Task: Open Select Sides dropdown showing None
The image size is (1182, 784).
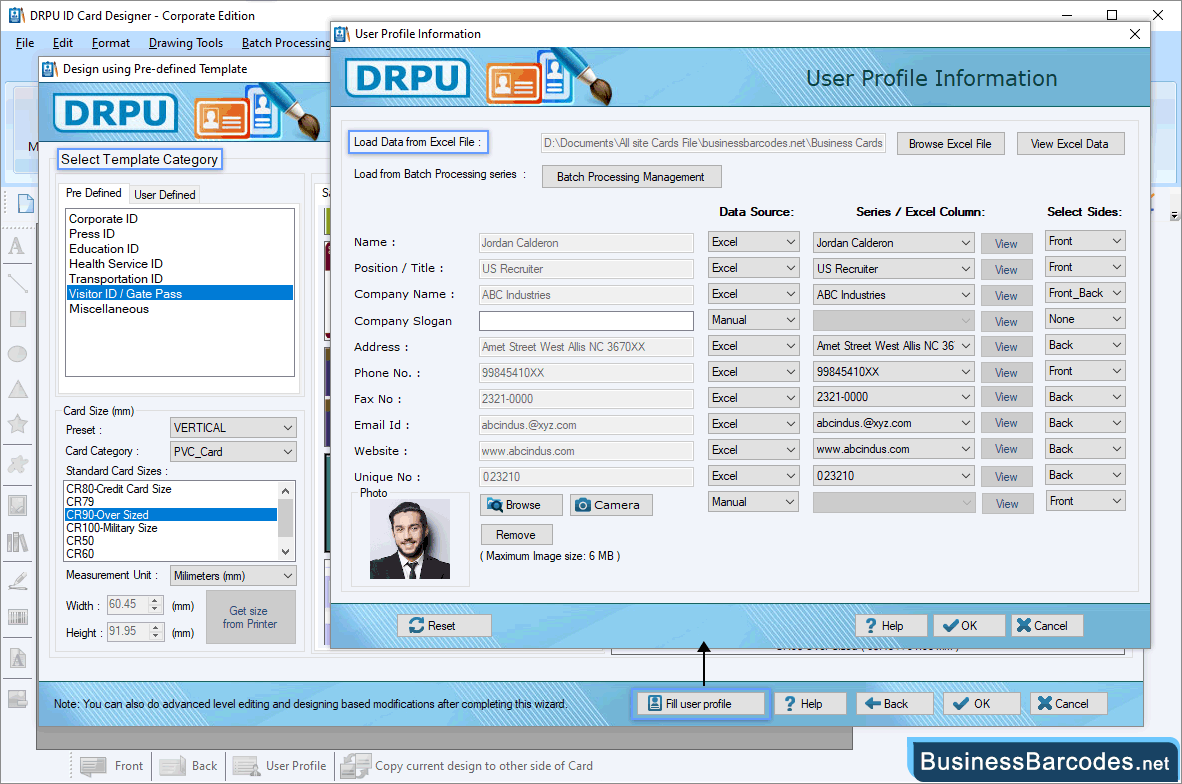Action: tap(1086, 319)
